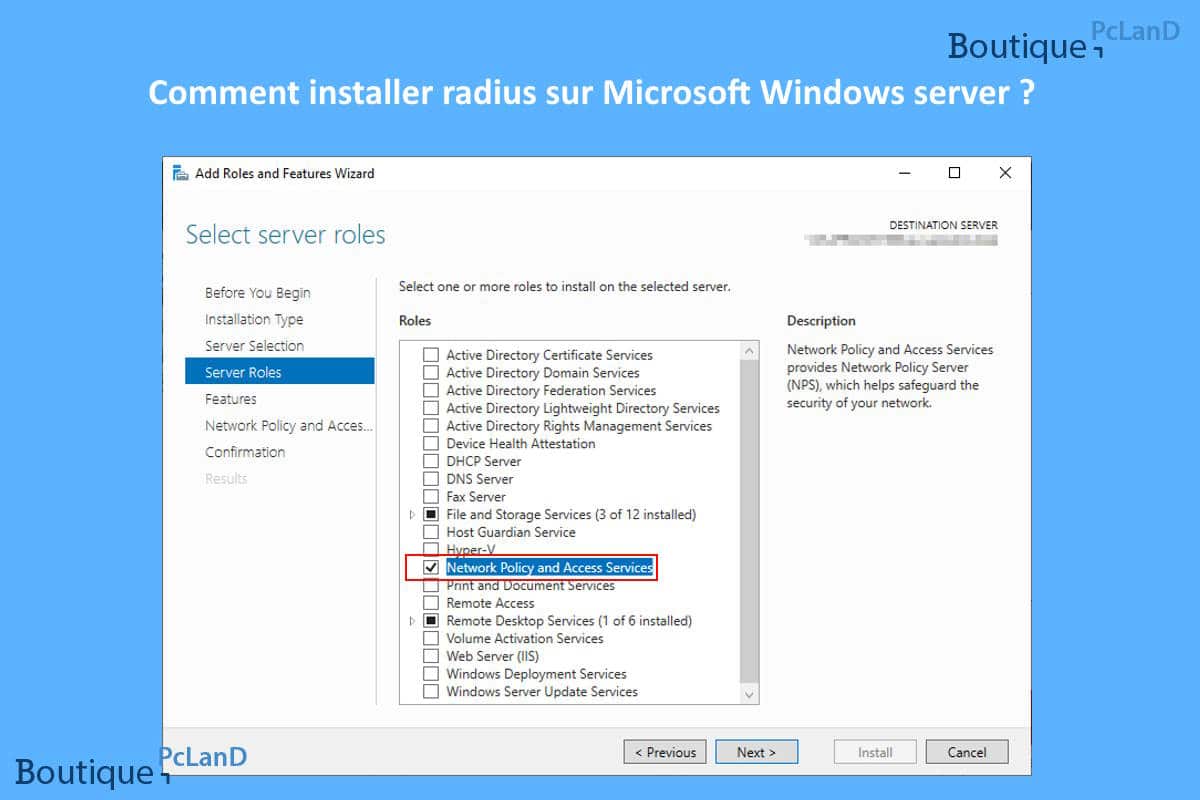Toggle File and Storage Services checkbox
The width and height of the screenshot is (1200, 800).
[431, 514]
